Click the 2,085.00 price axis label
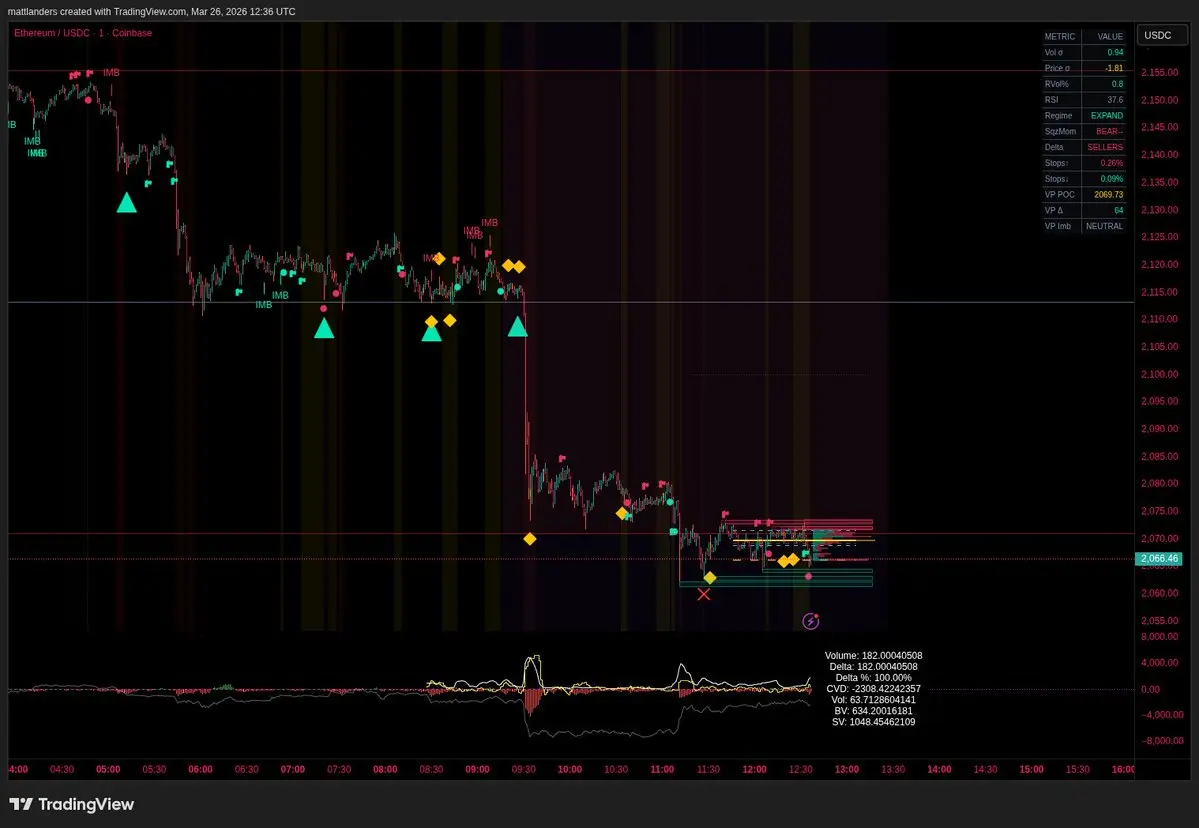This screenshot has height=828, width=1199. click(1159, 456)
